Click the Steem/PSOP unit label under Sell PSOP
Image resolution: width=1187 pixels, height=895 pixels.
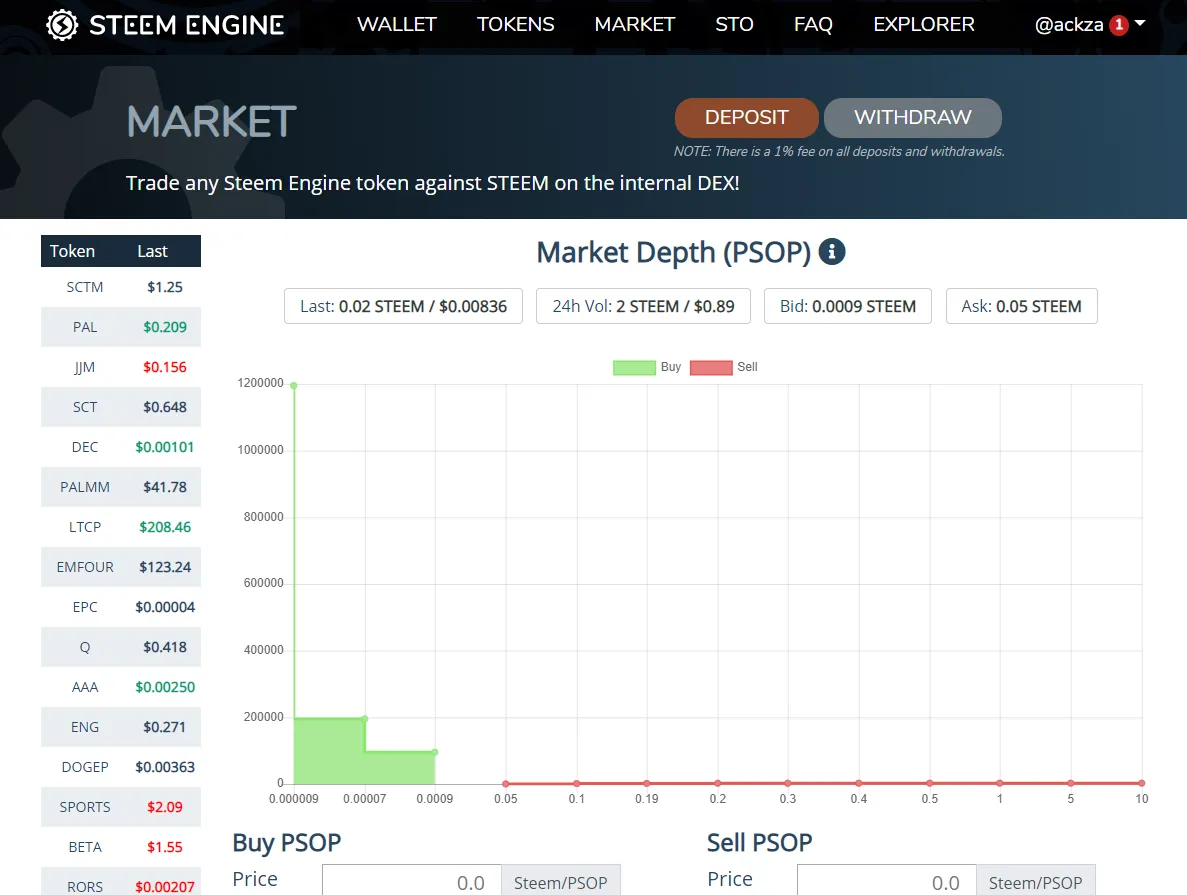(x=1036, y=882)
